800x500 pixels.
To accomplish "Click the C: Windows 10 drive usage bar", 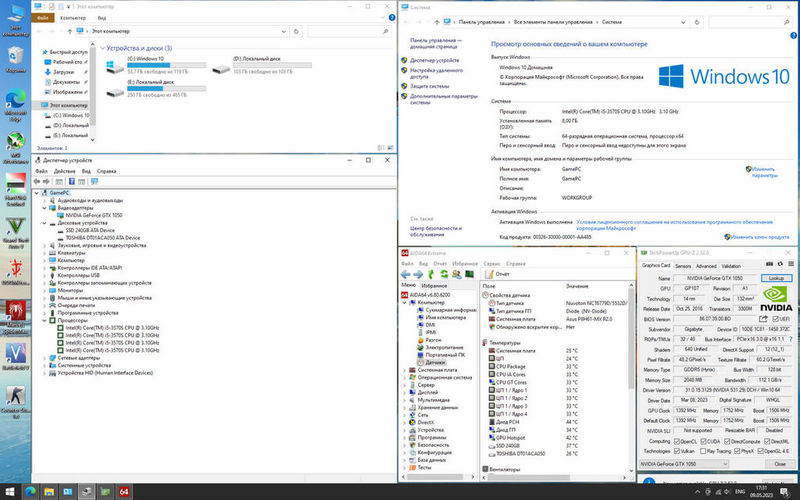I will pyautogui.click(x=166, y=65).
